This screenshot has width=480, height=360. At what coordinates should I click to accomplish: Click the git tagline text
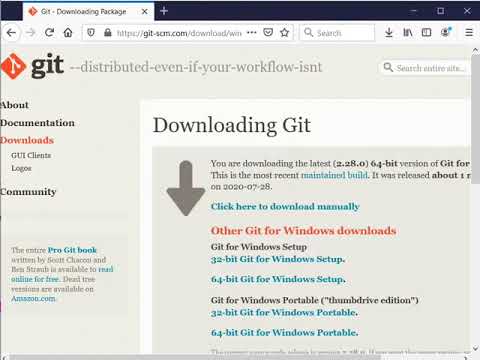(196, 67)
